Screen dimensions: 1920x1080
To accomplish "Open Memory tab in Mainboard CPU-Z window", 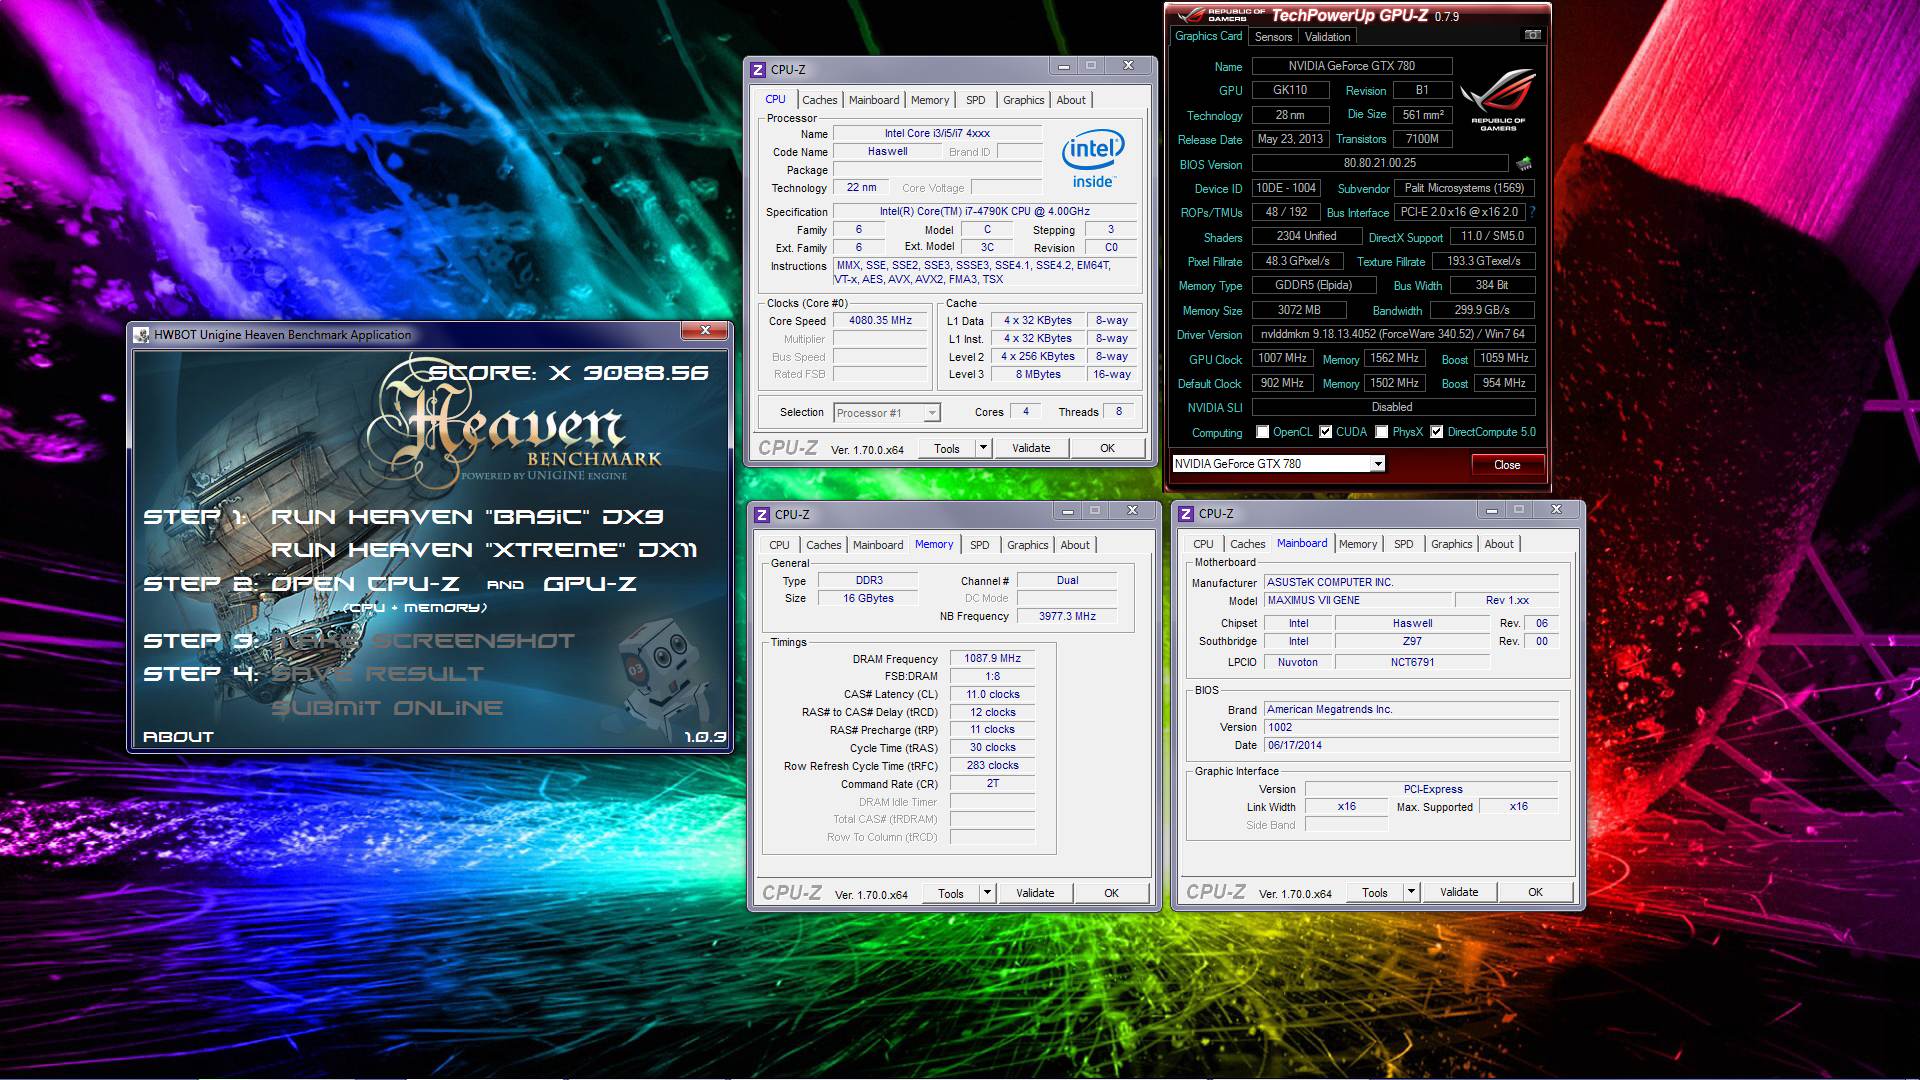I will (x=1358, y=544).
